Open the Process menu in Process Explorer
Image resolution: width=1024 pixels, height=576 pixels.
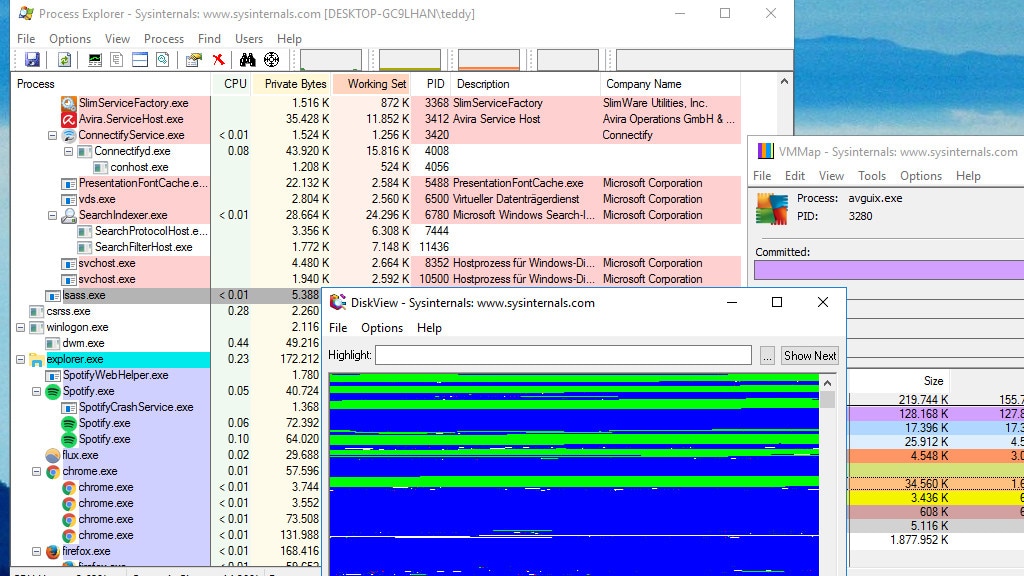163,39
